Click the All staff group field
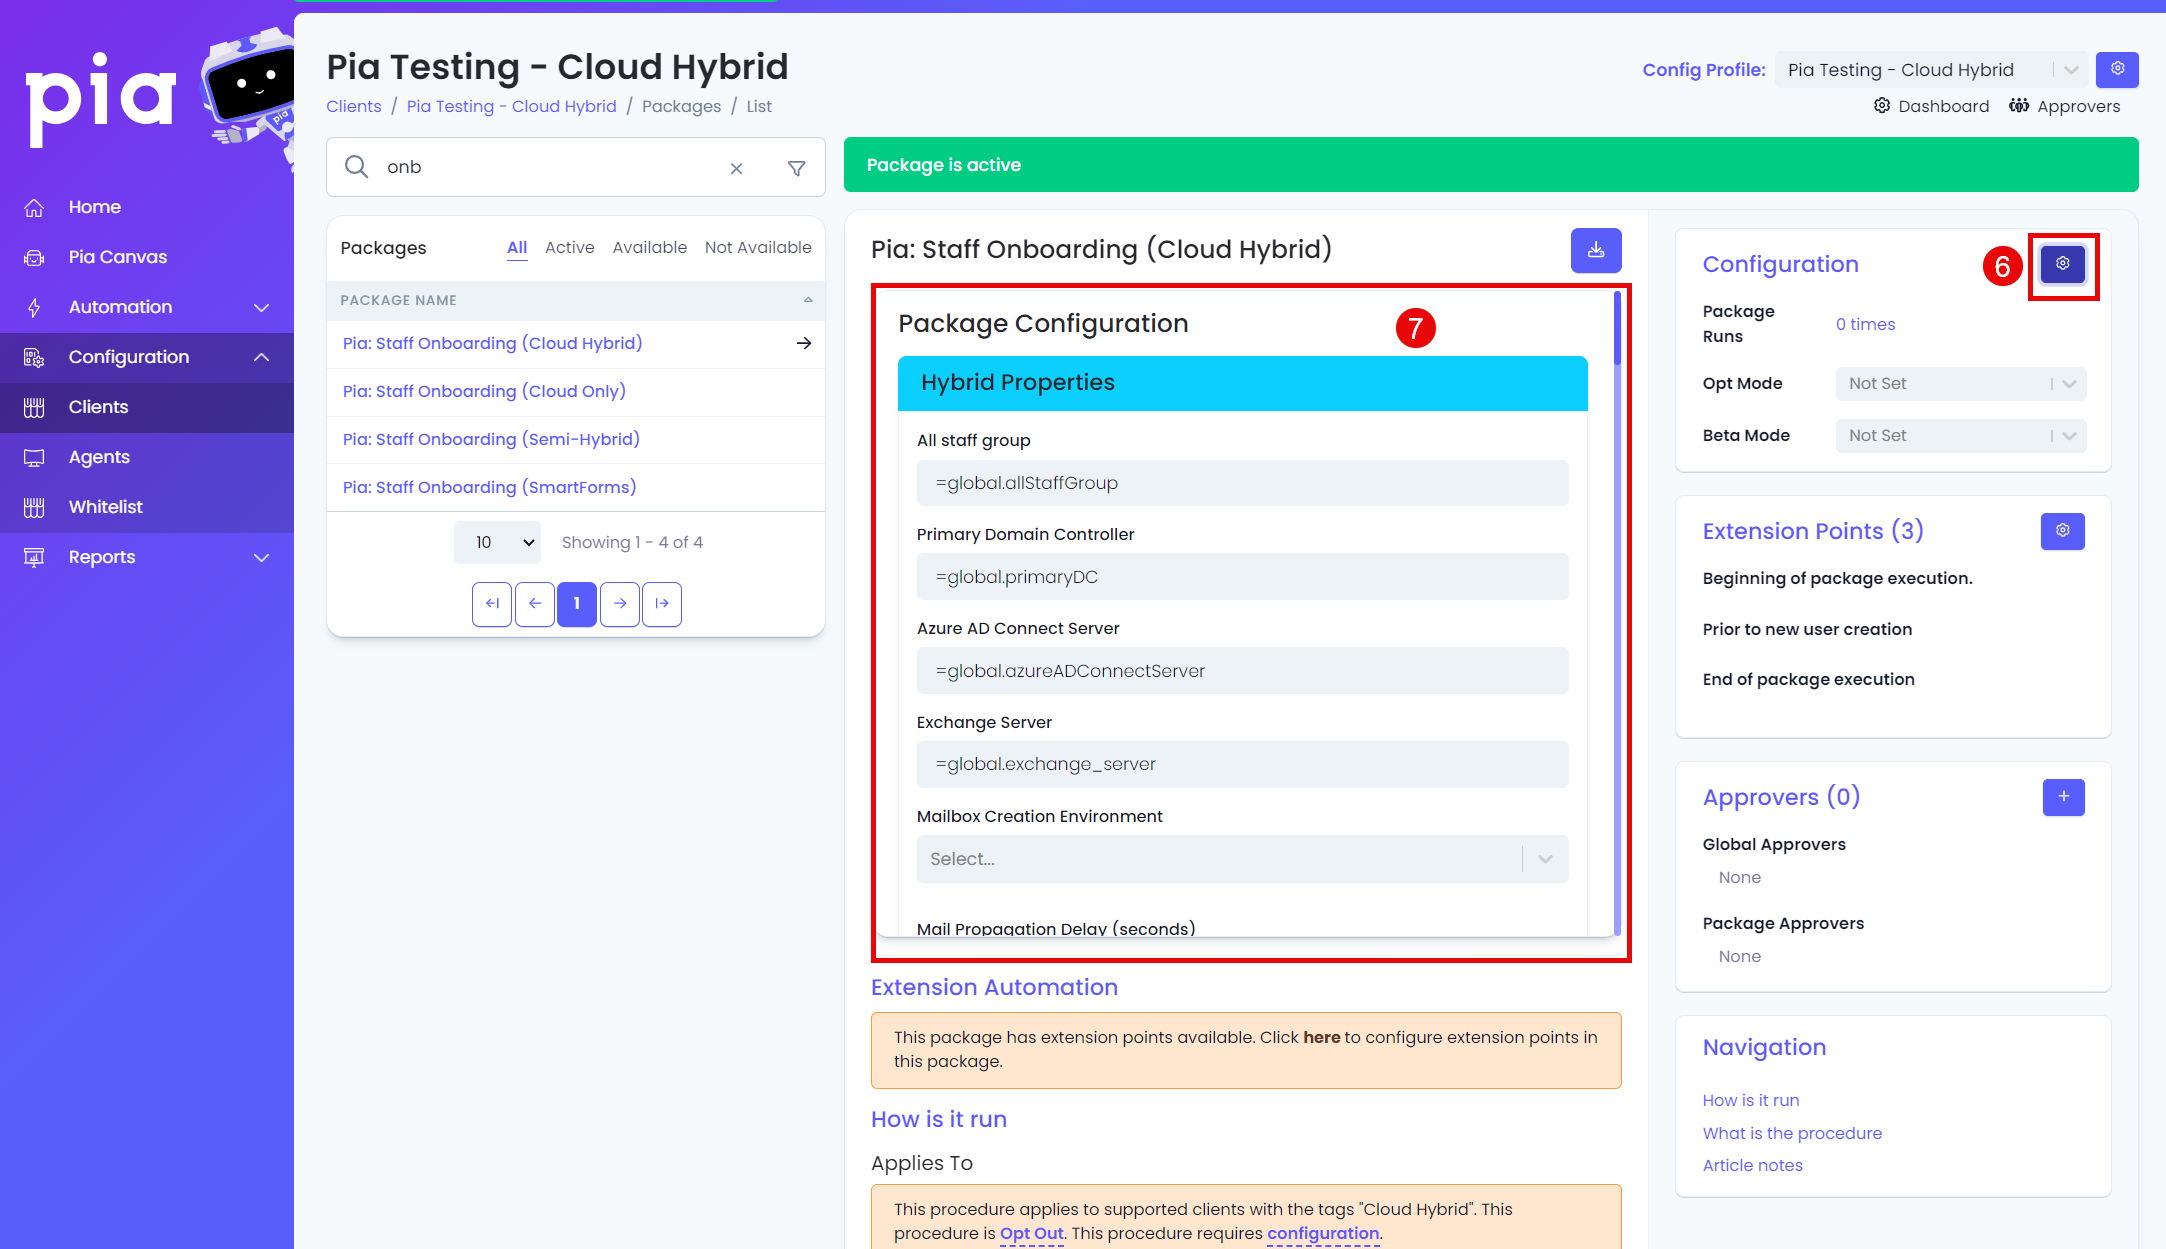The width and height of the screenshot is (2166, 1249). 1242,483
